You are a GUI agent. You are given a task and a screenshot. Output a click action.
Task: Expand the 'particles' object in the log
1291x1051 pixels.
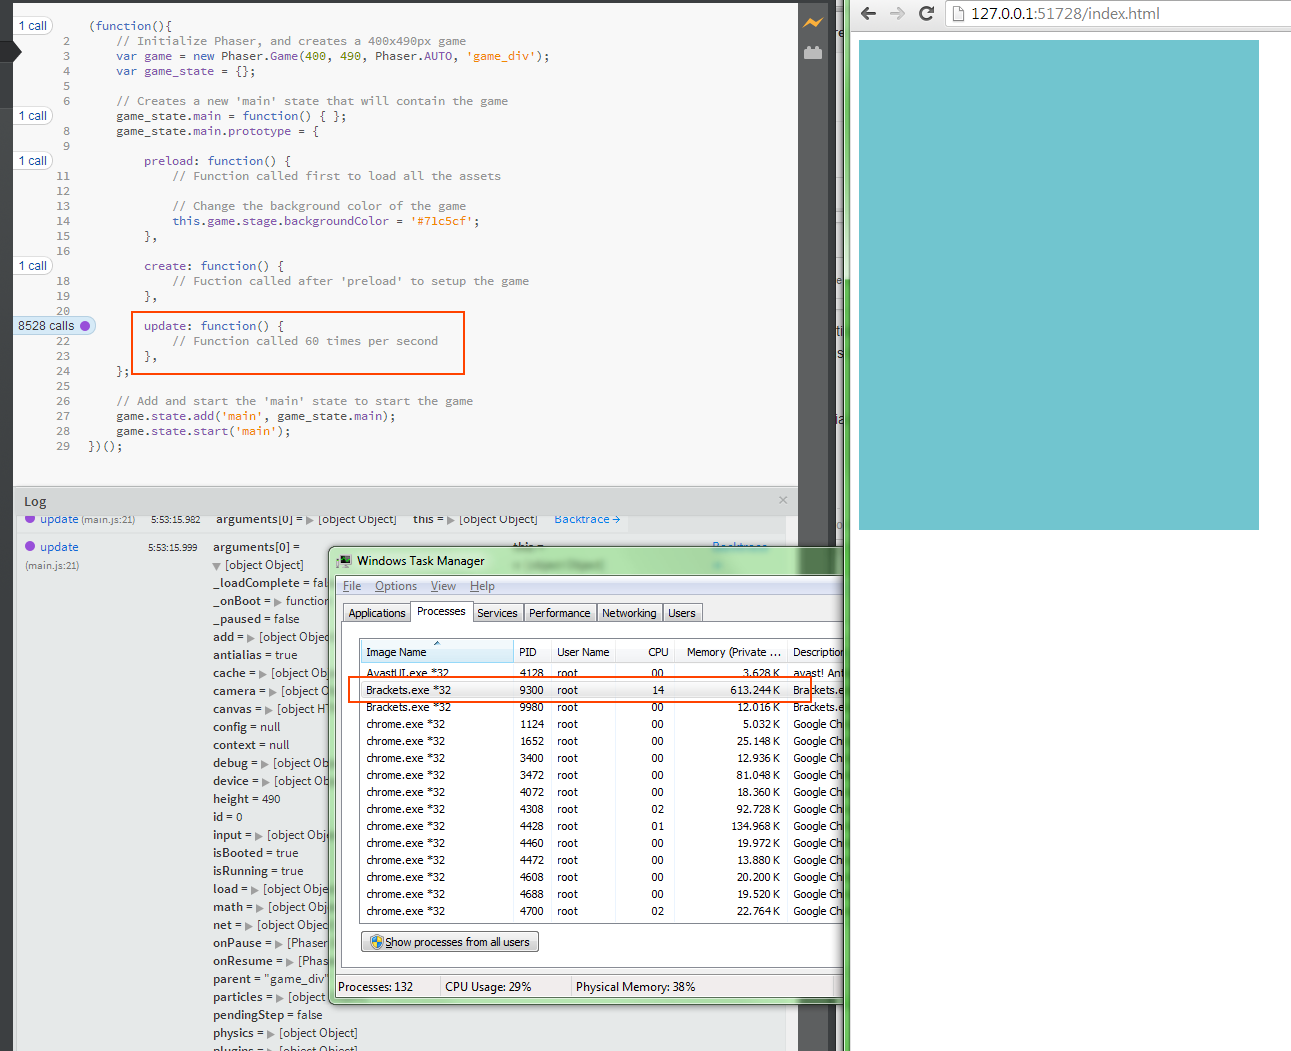pyautogui.click(x=280, y=997)
